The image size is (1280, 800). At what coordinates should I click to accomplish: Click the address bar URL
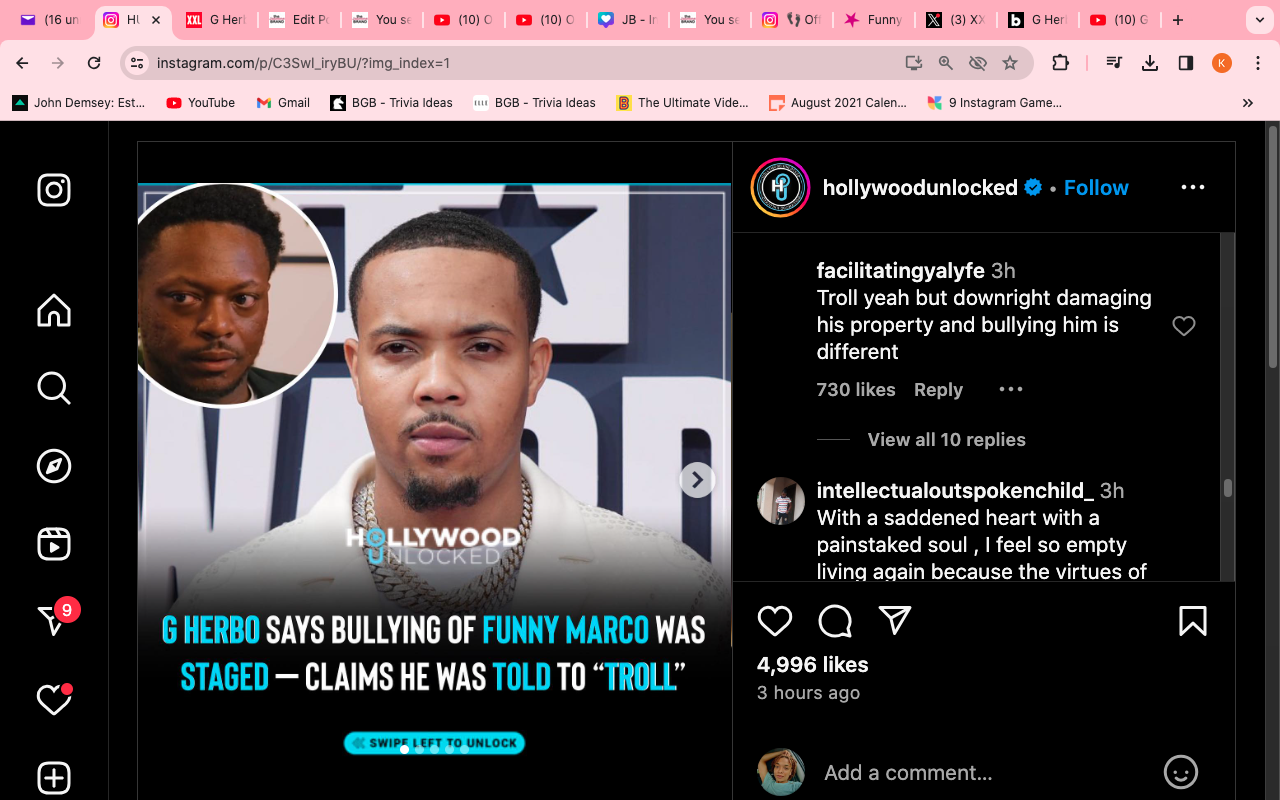303,63
